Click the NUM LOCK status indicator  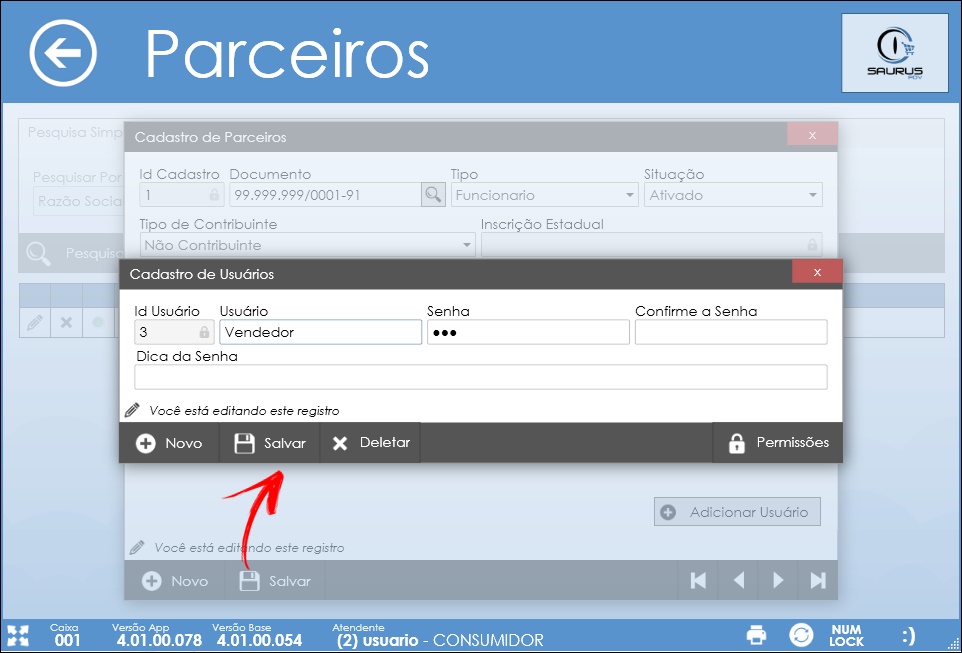pyautogui.click(x=846, y=635)
